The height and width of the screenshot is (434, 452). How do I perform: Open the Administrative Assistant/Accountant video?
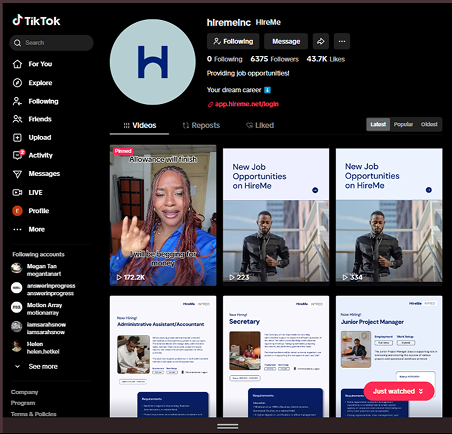pyautogui.click(x=163, y=356)
